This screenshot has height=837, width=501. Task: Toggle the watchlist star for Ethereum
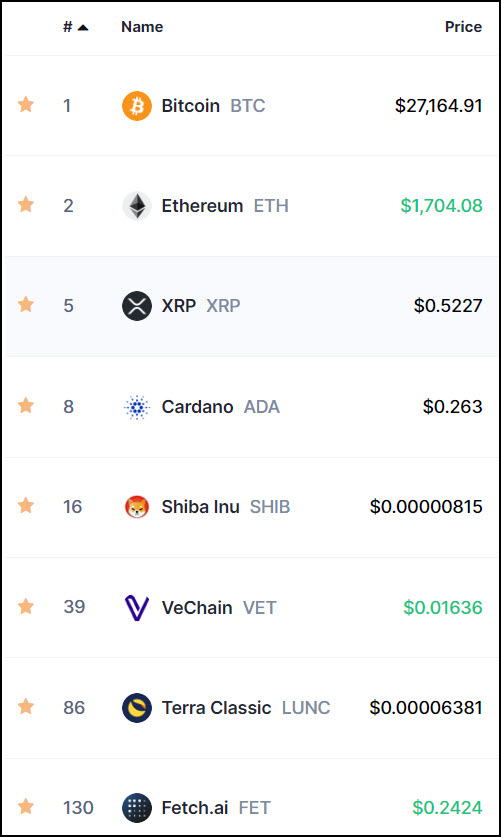[x=26, y=204]
